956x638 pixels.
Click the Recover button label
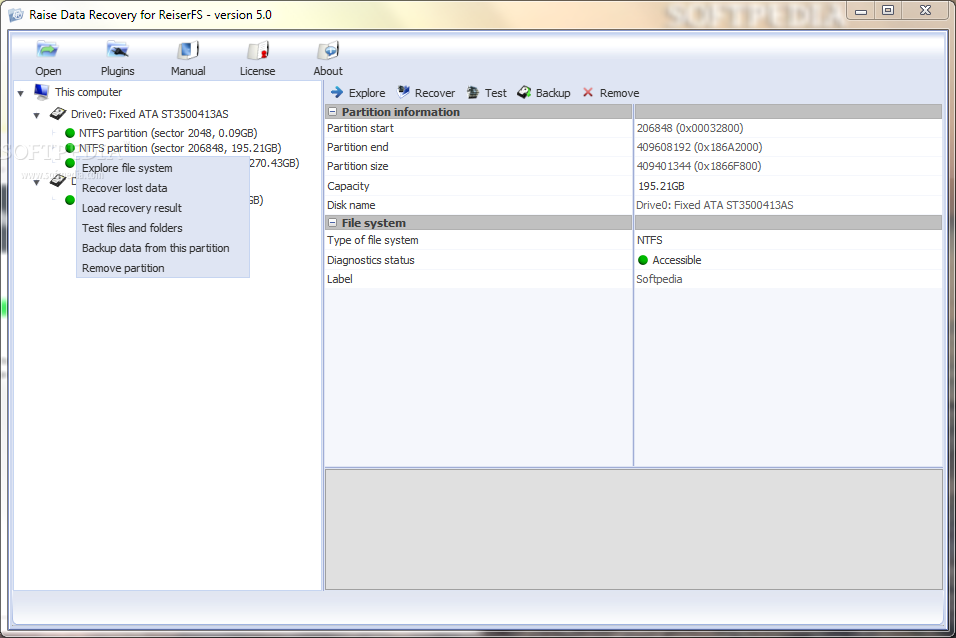point(435,93)
